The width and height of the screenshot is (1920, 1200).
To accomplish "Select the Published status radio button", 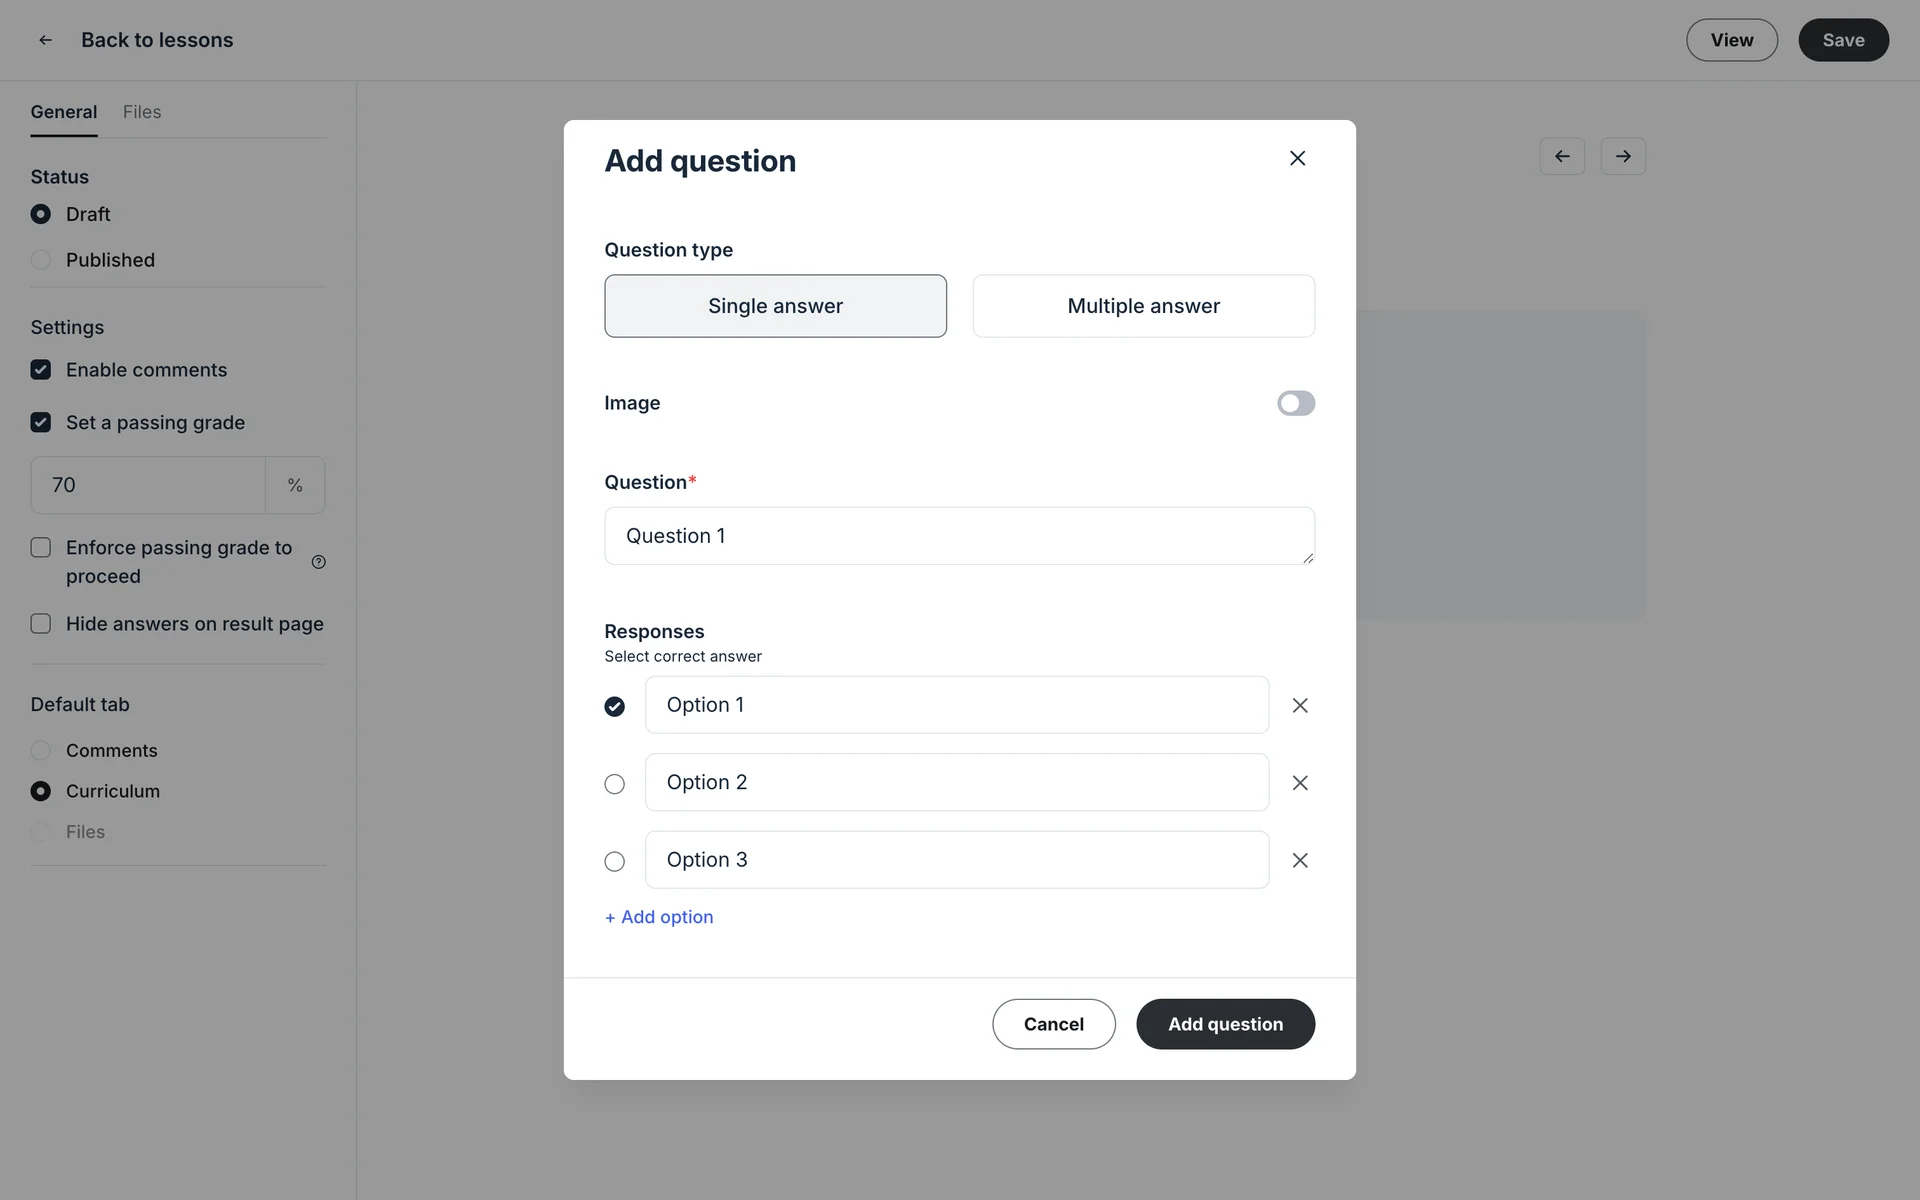I will (41, 260).
